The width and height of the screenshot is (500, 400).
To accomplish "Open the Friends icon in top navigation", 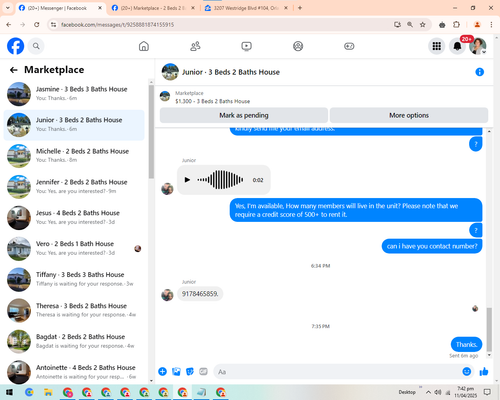I will tap(195, 46).
